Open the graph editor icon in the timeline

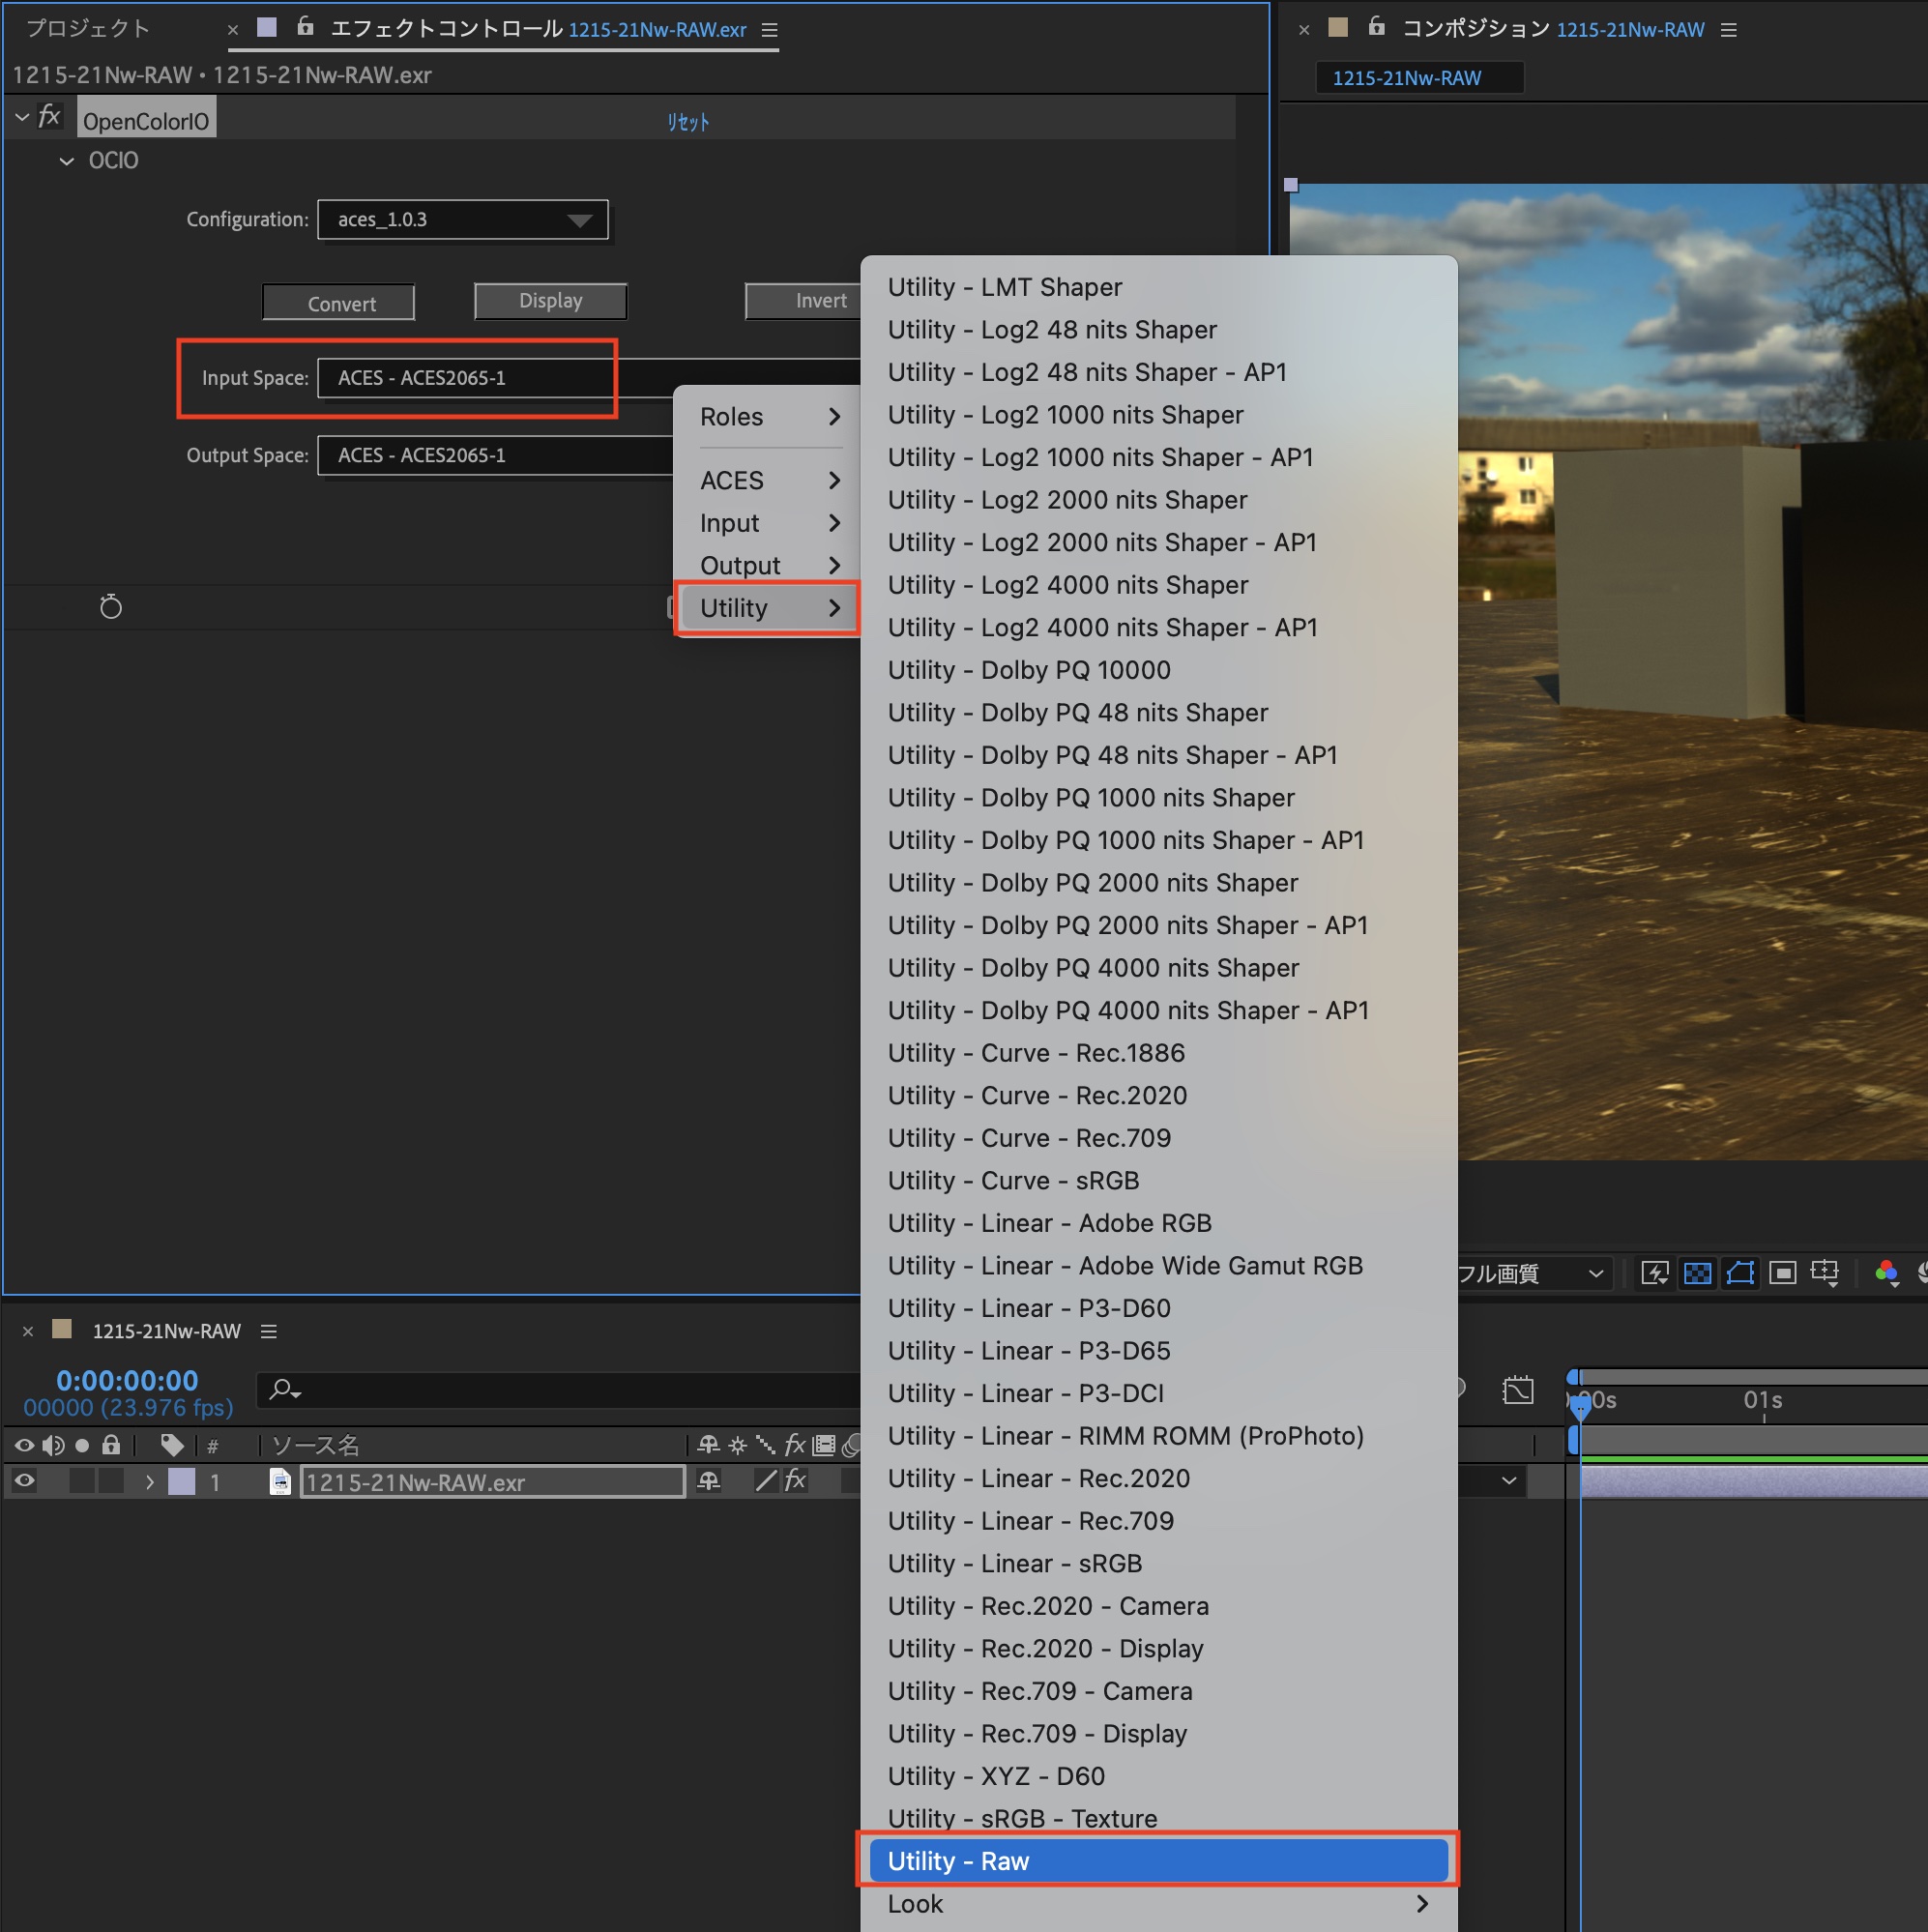[1517, 1390]
